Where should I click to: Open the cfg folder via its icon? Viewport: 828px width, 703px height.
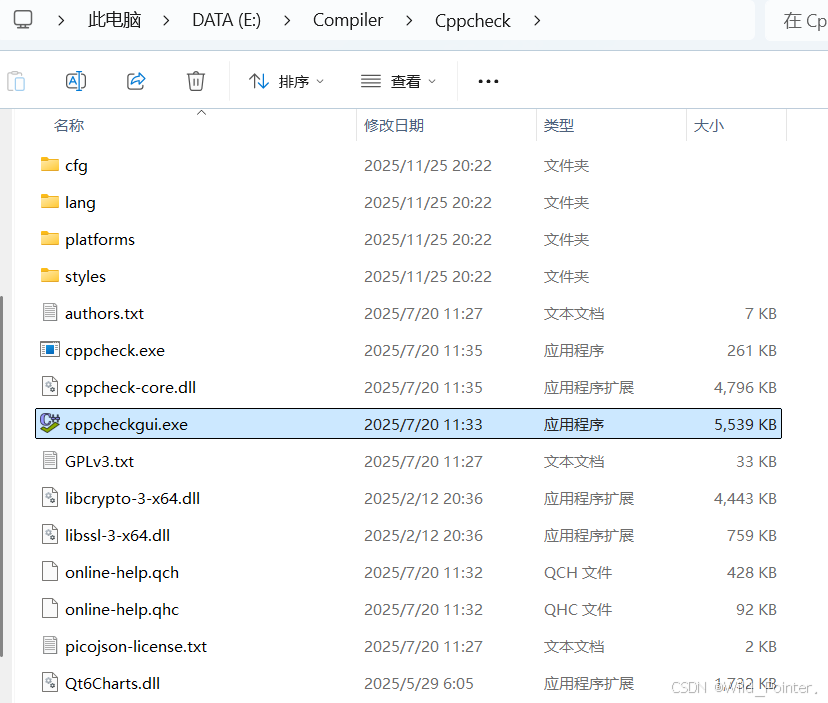(52, 165)
